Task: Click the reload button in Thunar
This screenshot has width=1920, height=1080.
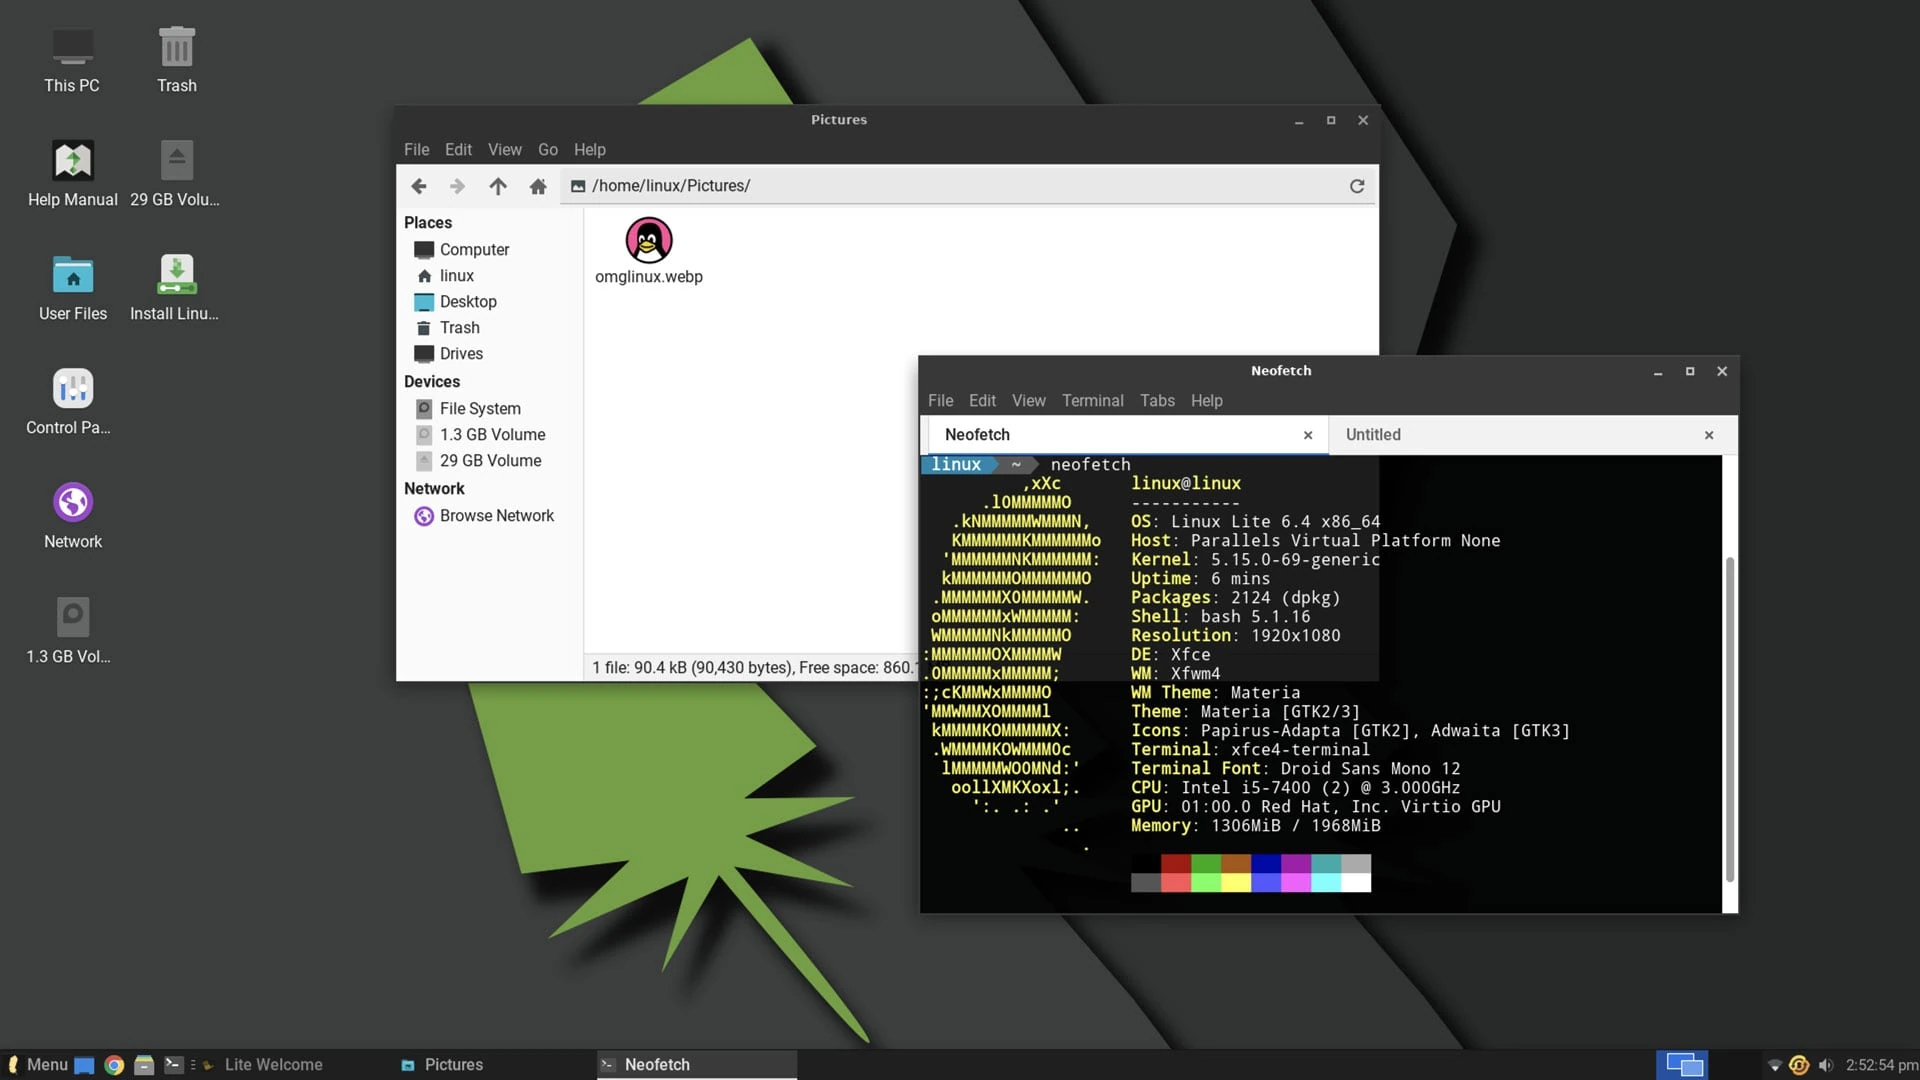Action: [x=1356, y=186]
